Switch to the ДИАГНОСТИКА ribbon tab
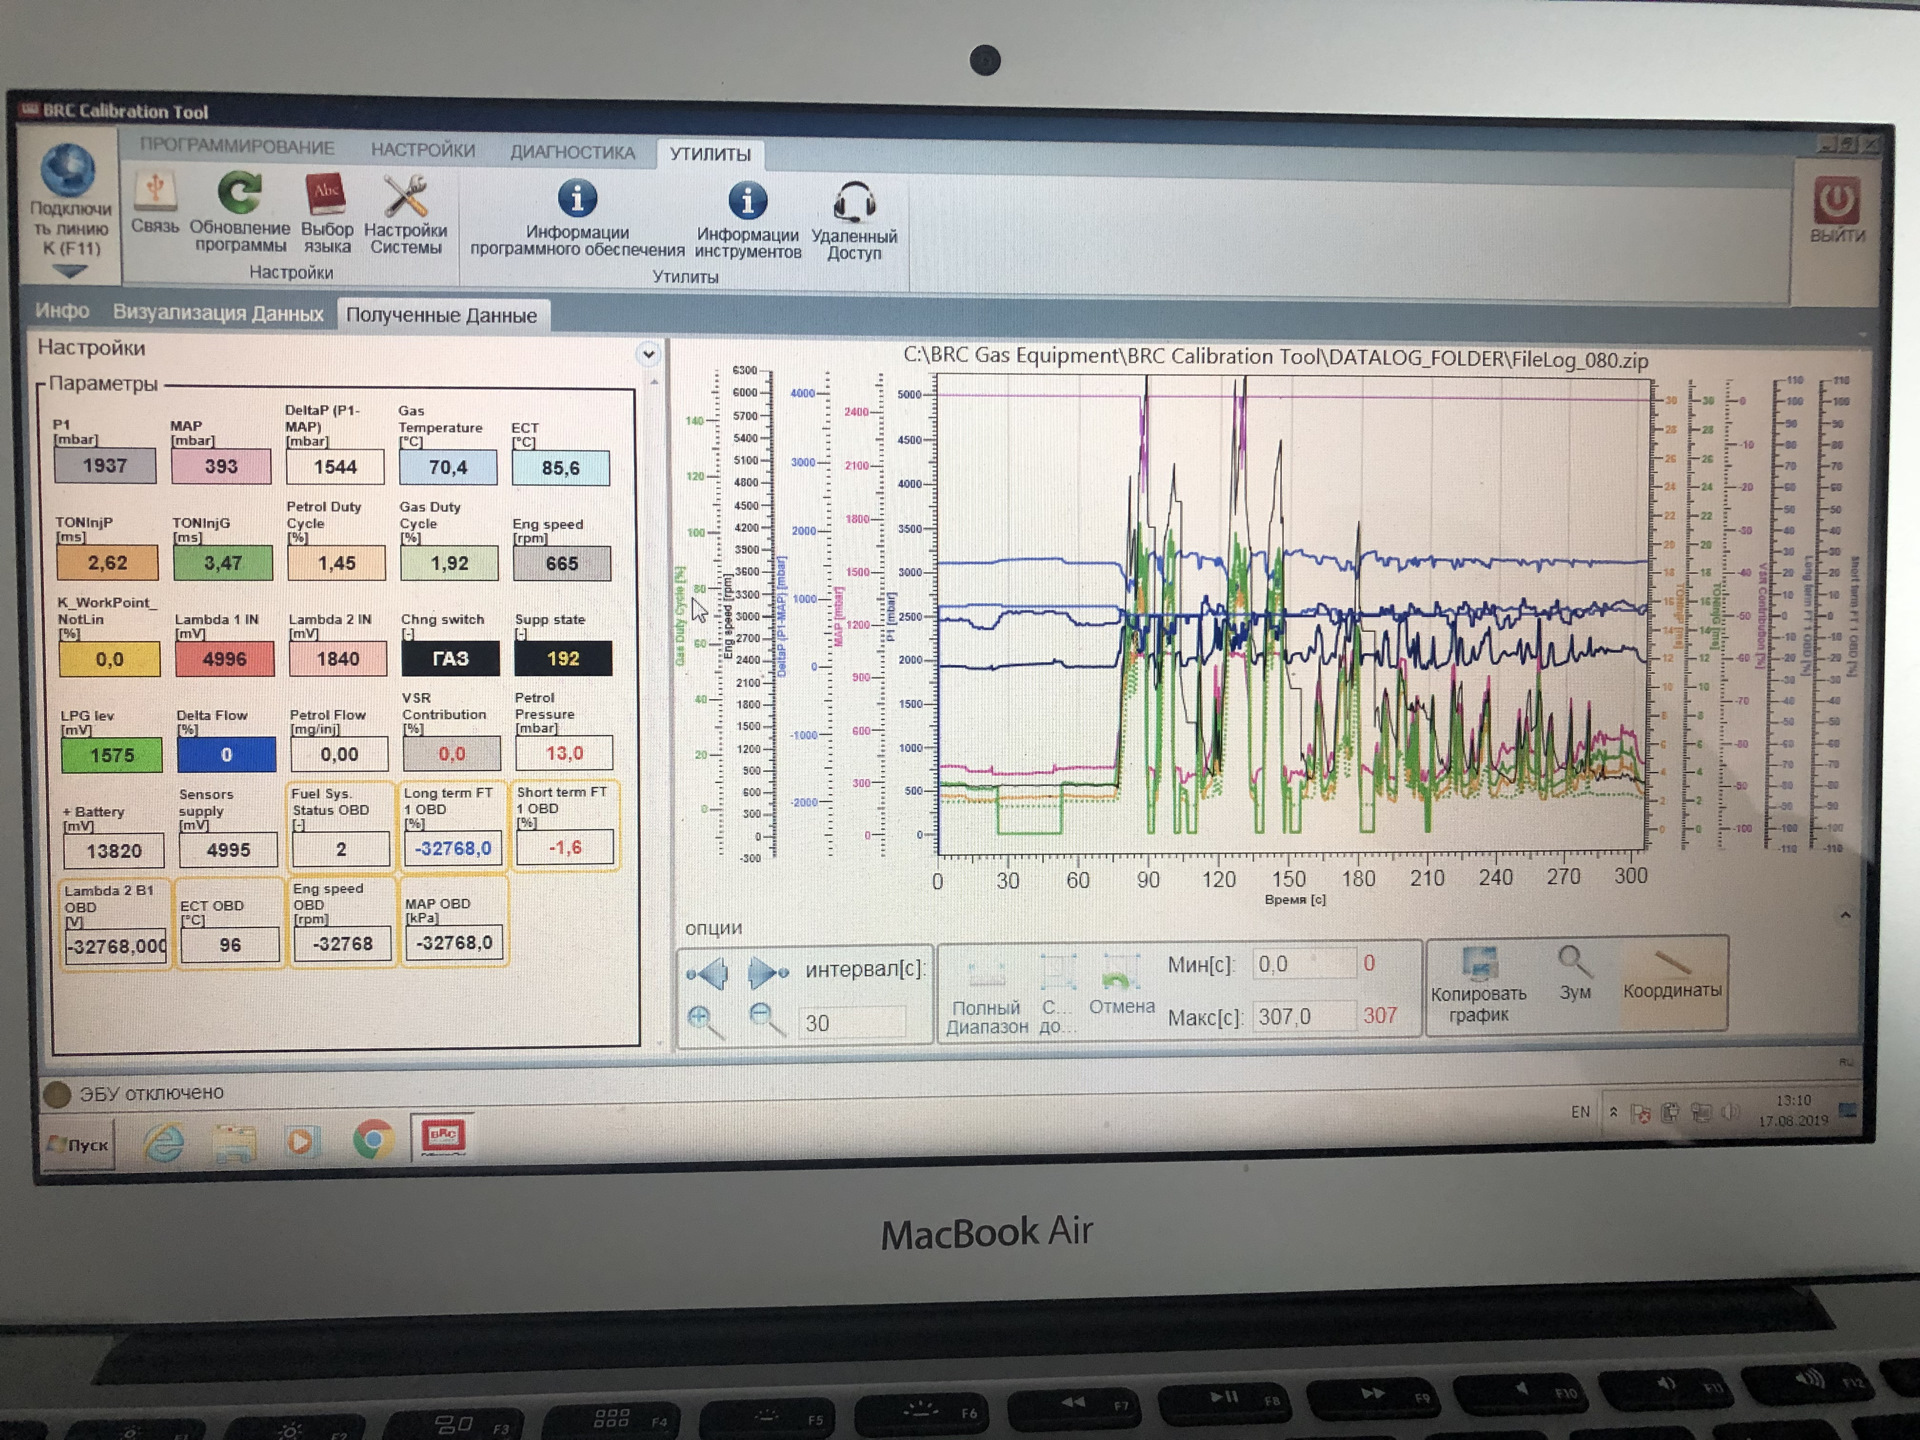 (572, 152)
